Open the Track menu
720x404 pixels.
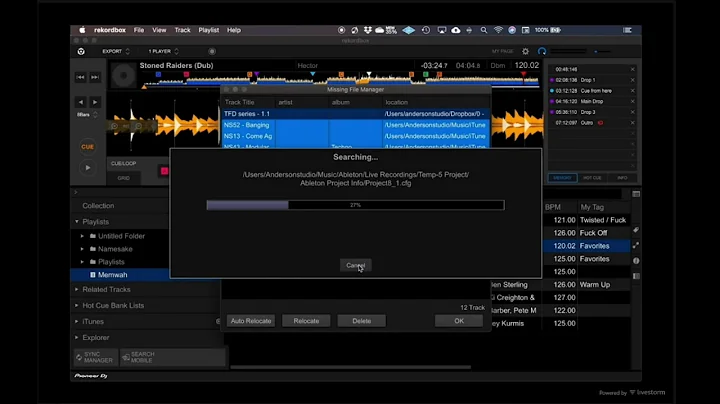point(182,30)
